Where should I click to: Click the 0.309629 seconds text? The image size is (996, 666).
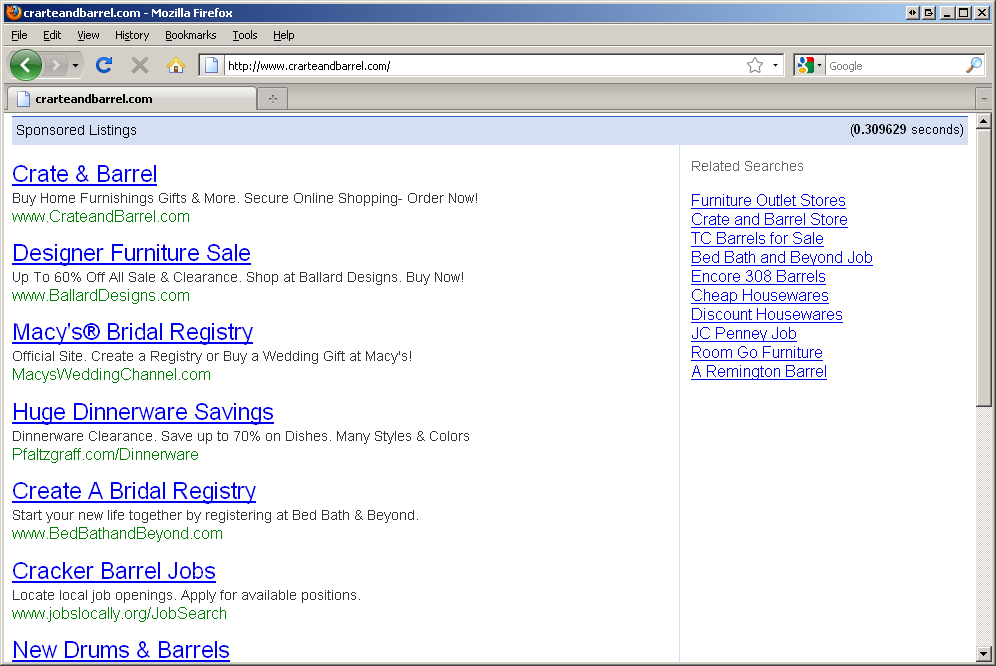(x=907, y=130)
